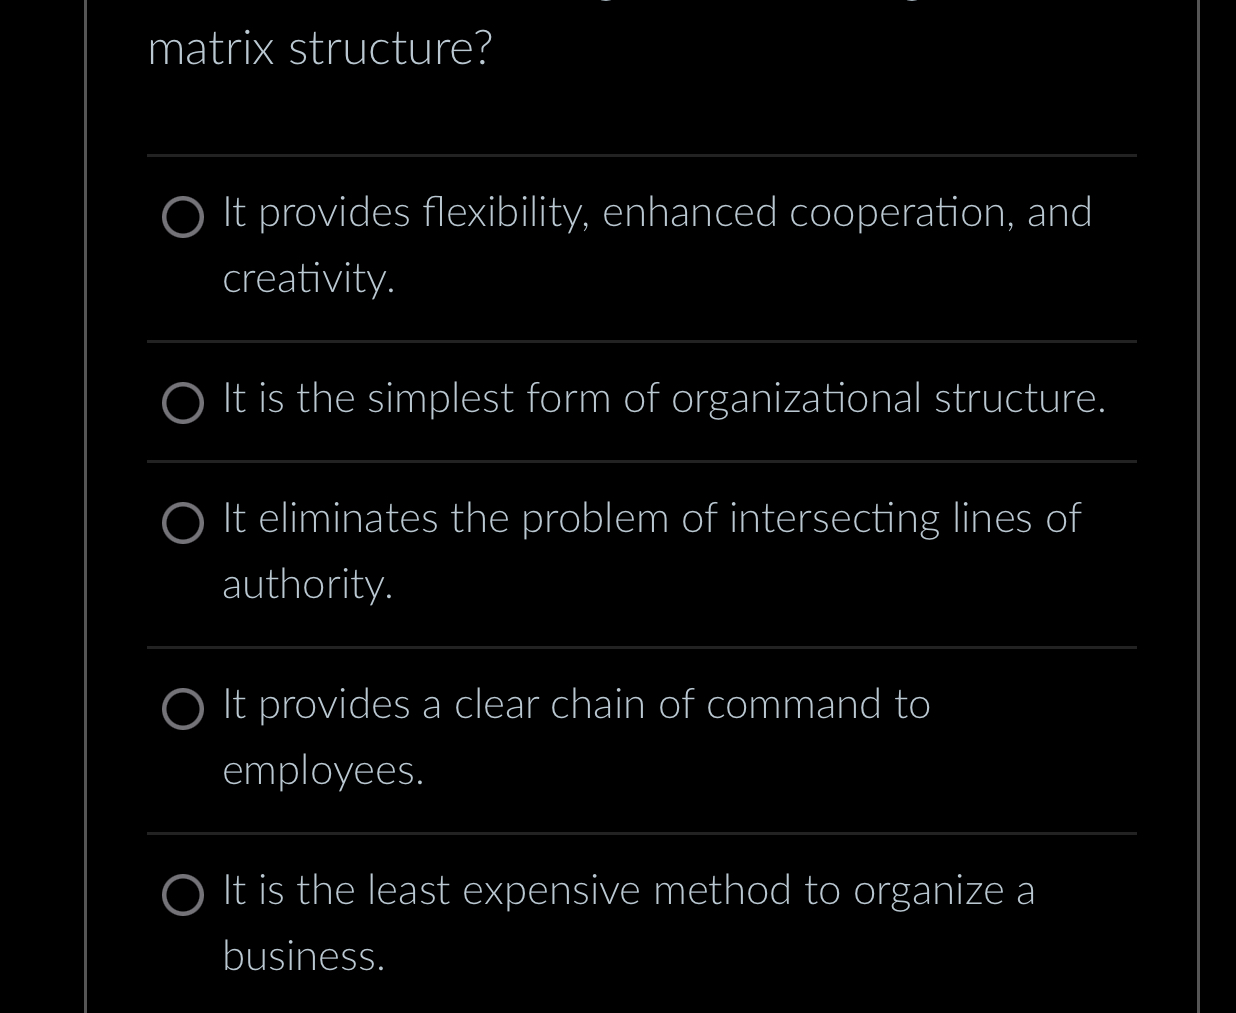Select the radio button for simplest form answer
This screenshot has width=1236, height=1013.
(183, 403)
